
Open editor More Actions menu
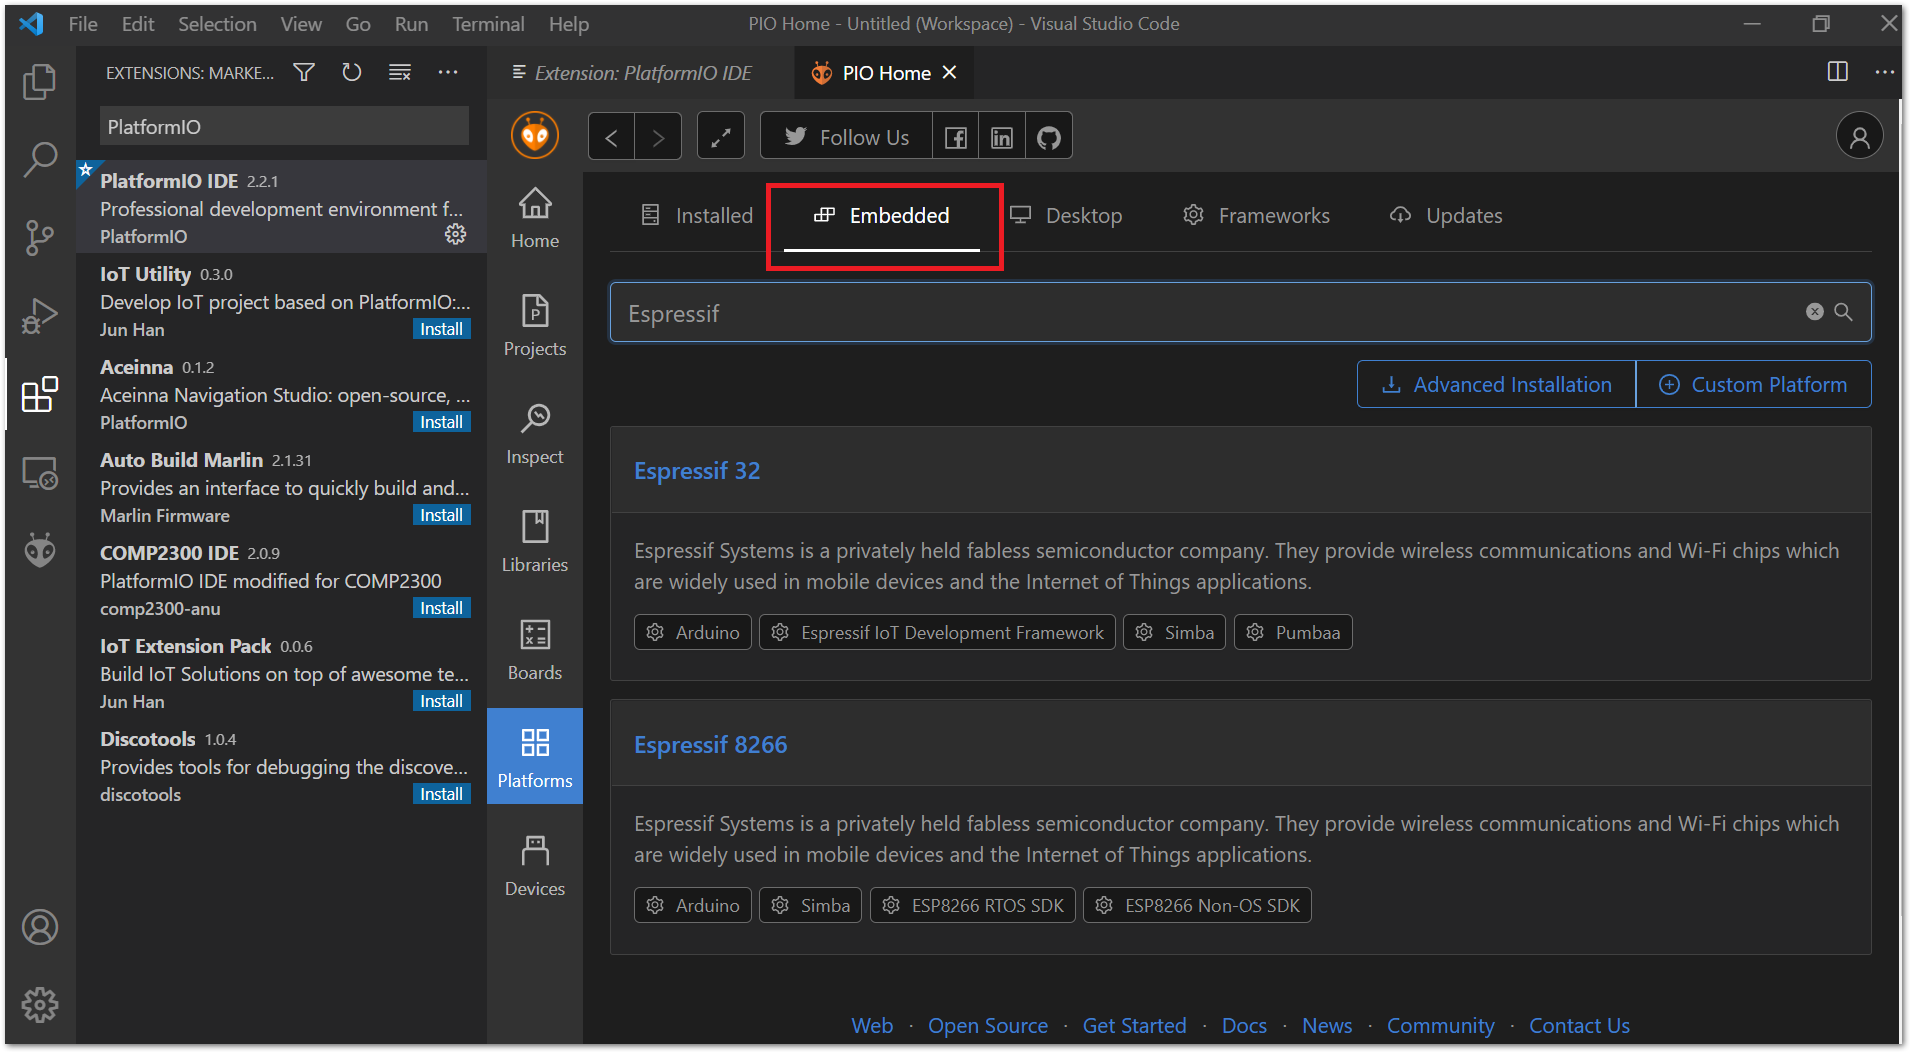1885,72
